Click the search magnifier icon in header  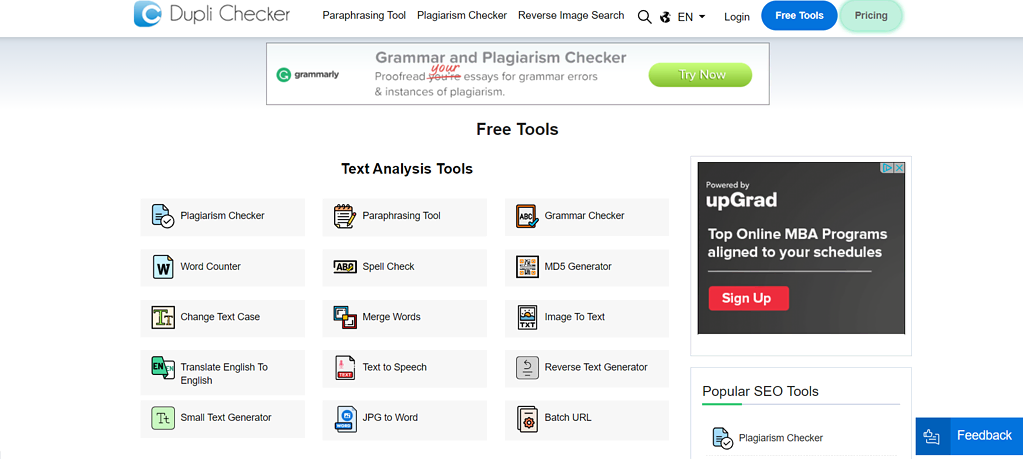[x=644, y=16]
